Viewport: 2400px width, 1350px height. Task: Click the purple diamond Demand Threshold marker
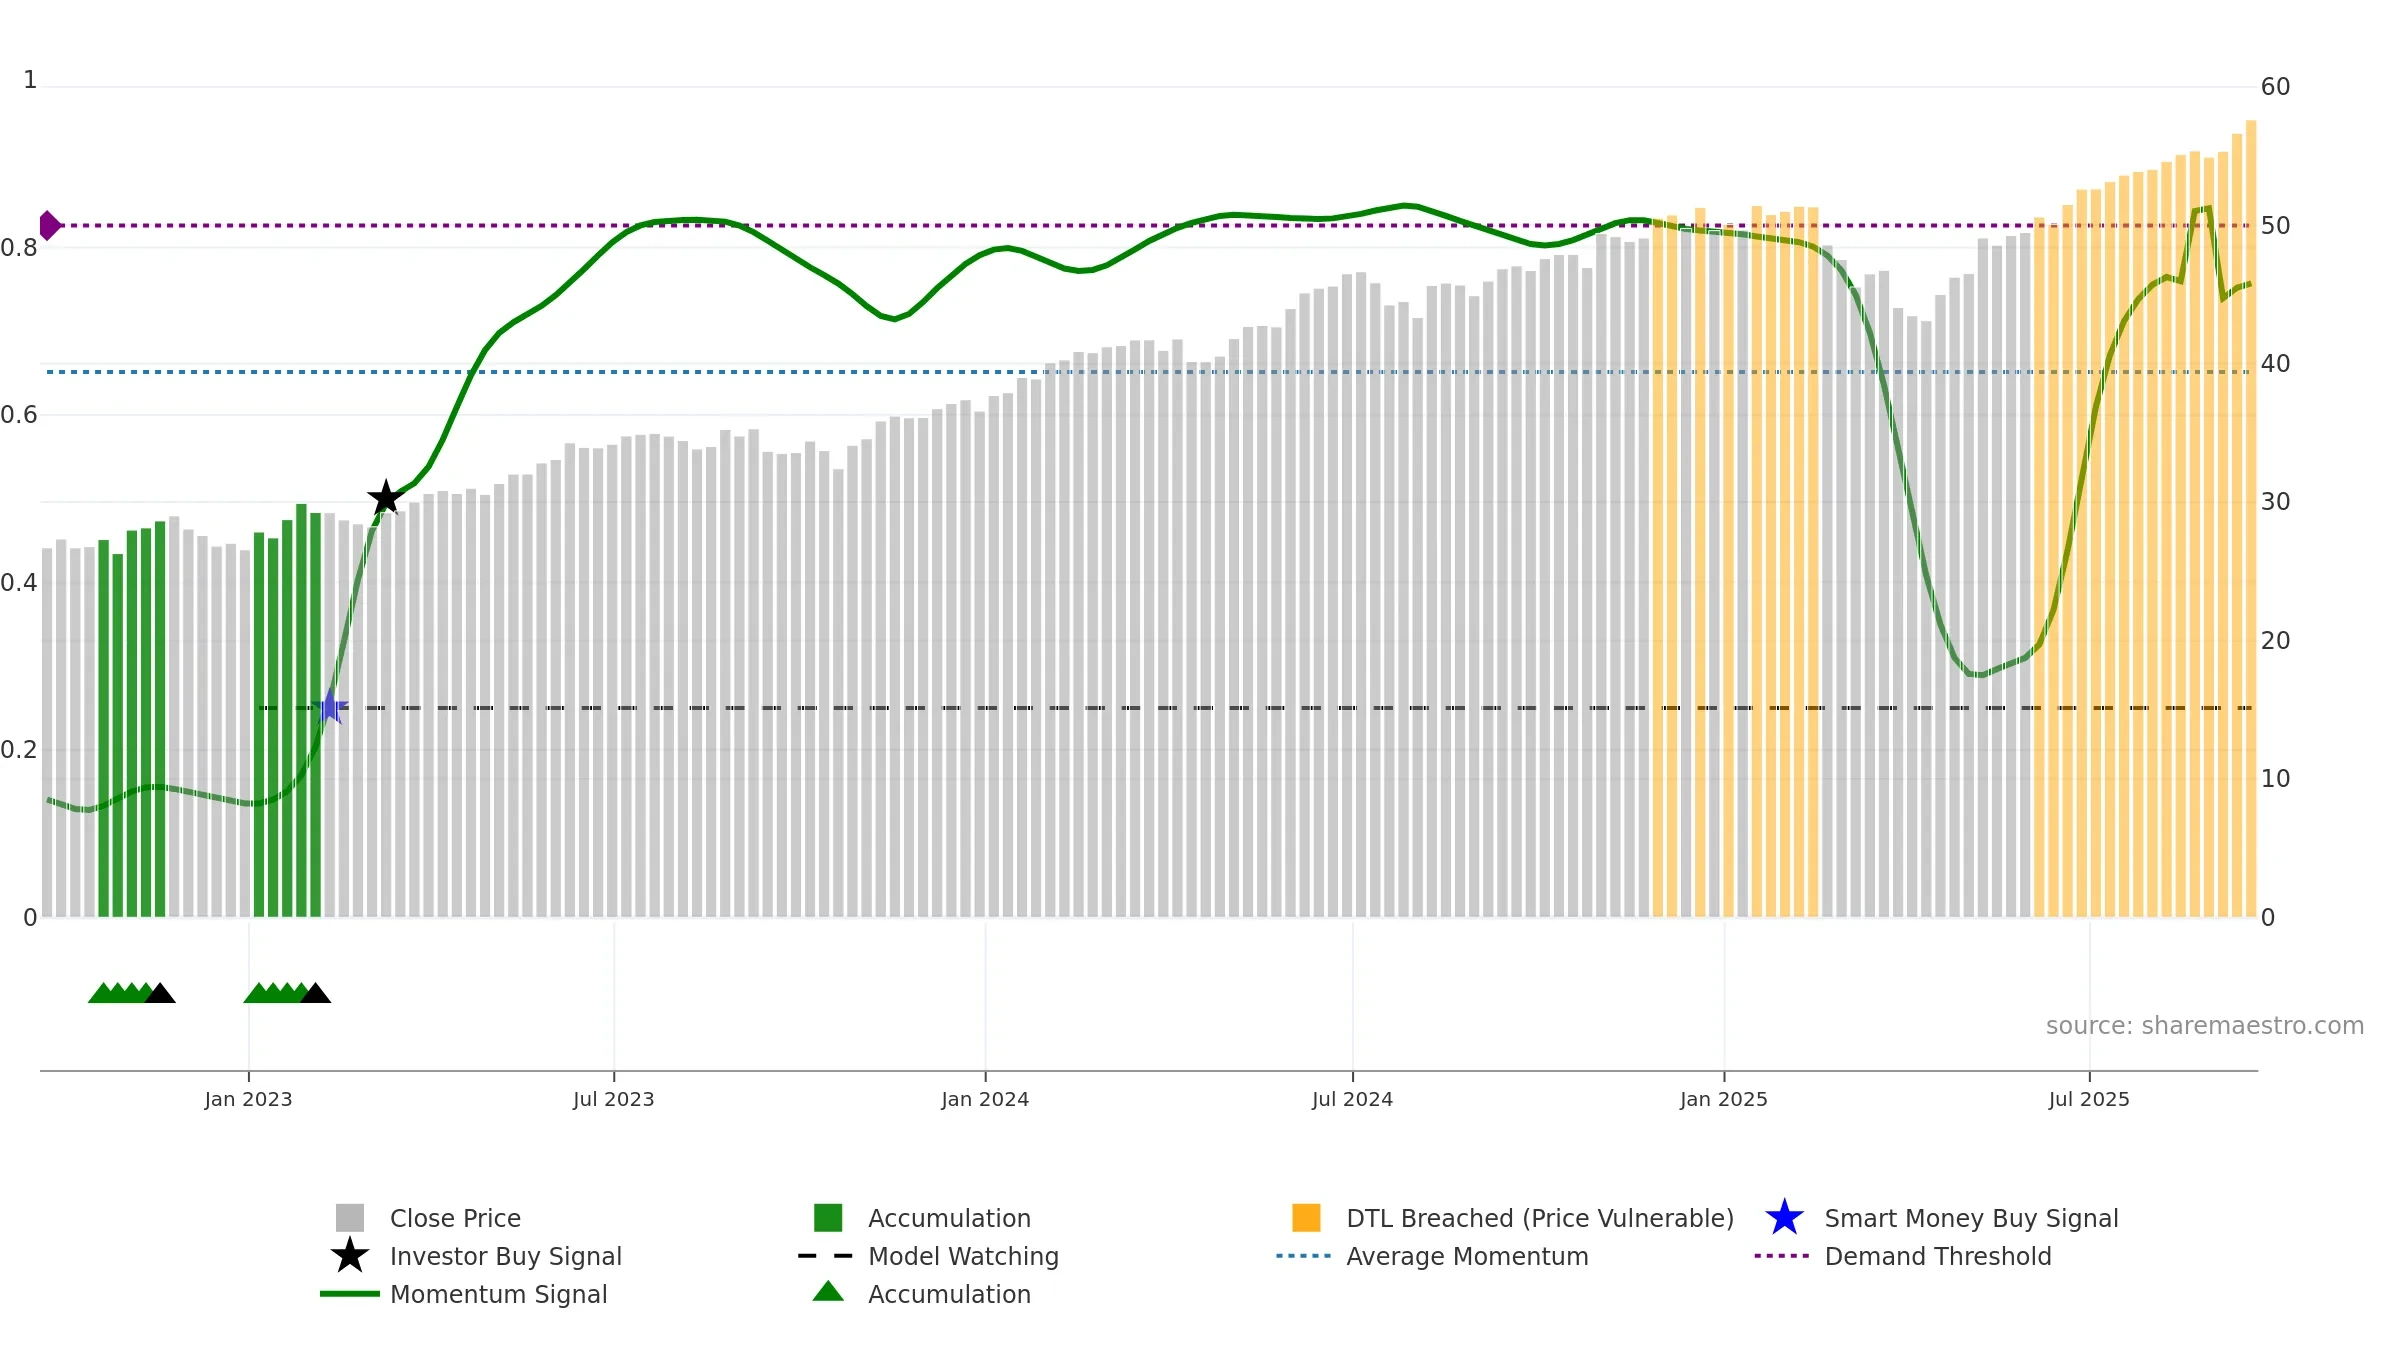pos(48,226)
